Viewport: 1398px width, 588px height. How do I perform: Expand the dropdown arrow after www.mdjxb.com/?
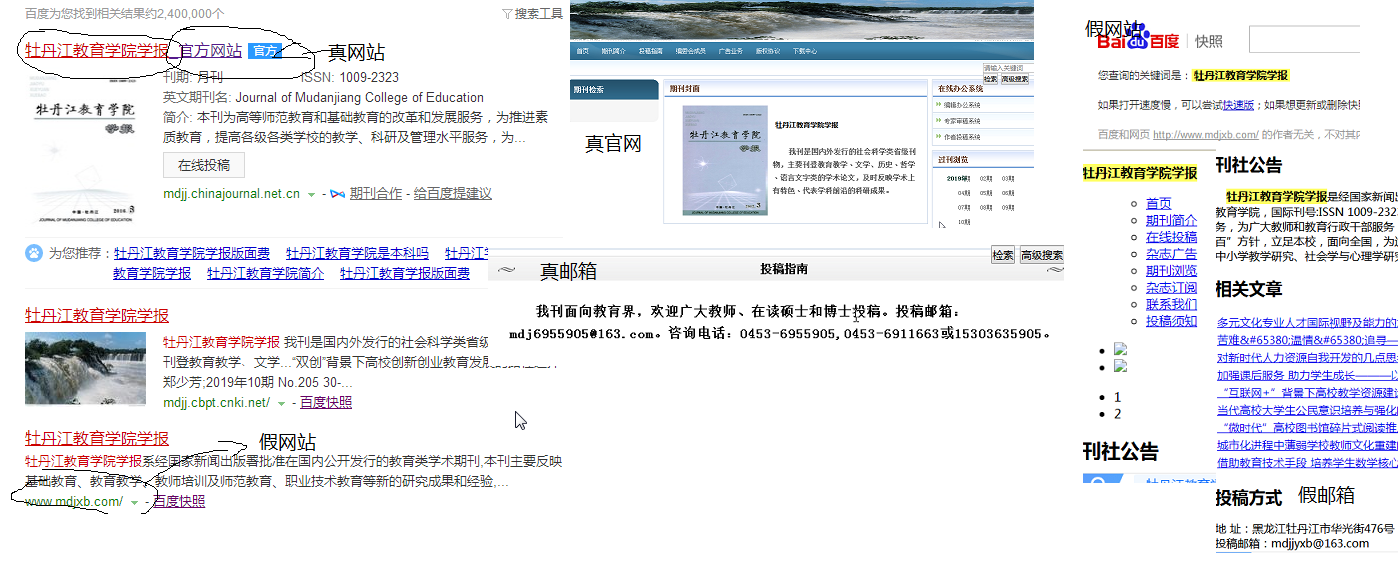pyautogui.click(x=134, y=502)
